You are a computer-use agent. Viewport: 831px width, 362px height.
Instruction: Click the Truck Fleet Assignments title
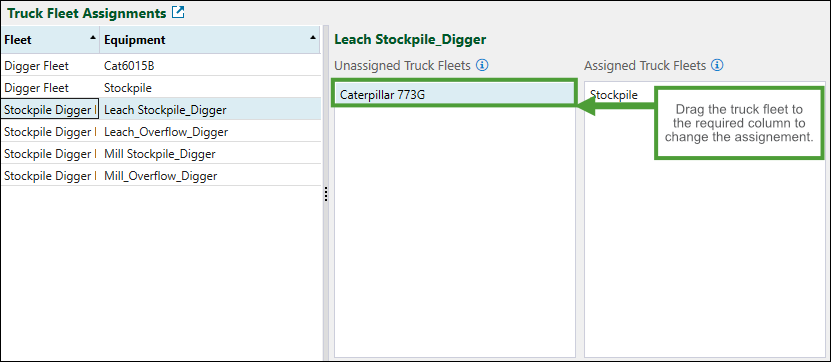pyautogui.click(x=87, y=13)
